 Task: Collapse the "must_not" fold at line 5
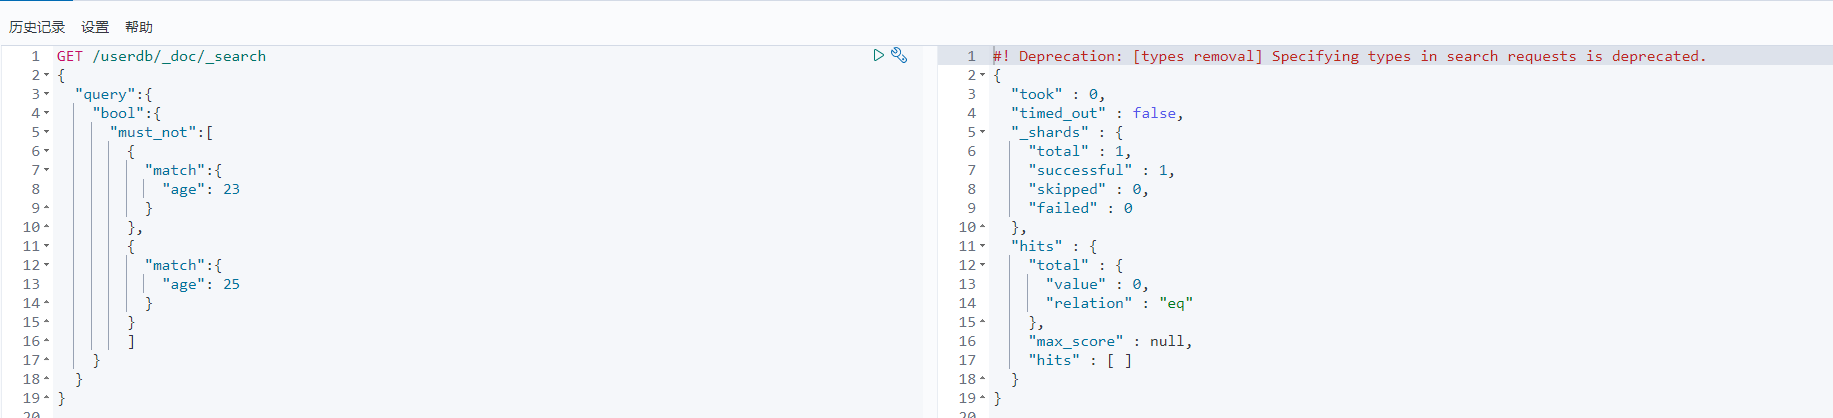point(46,132)
